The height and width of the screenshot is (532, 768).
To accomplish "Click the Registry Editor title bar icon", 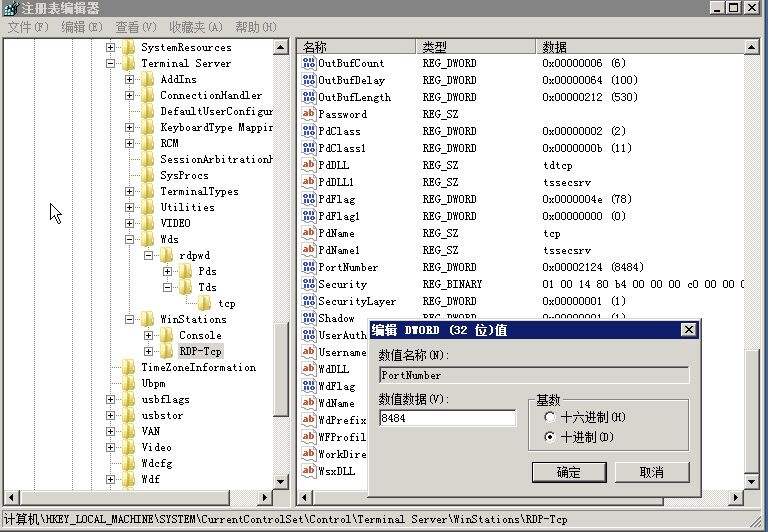I will (10, 8).
